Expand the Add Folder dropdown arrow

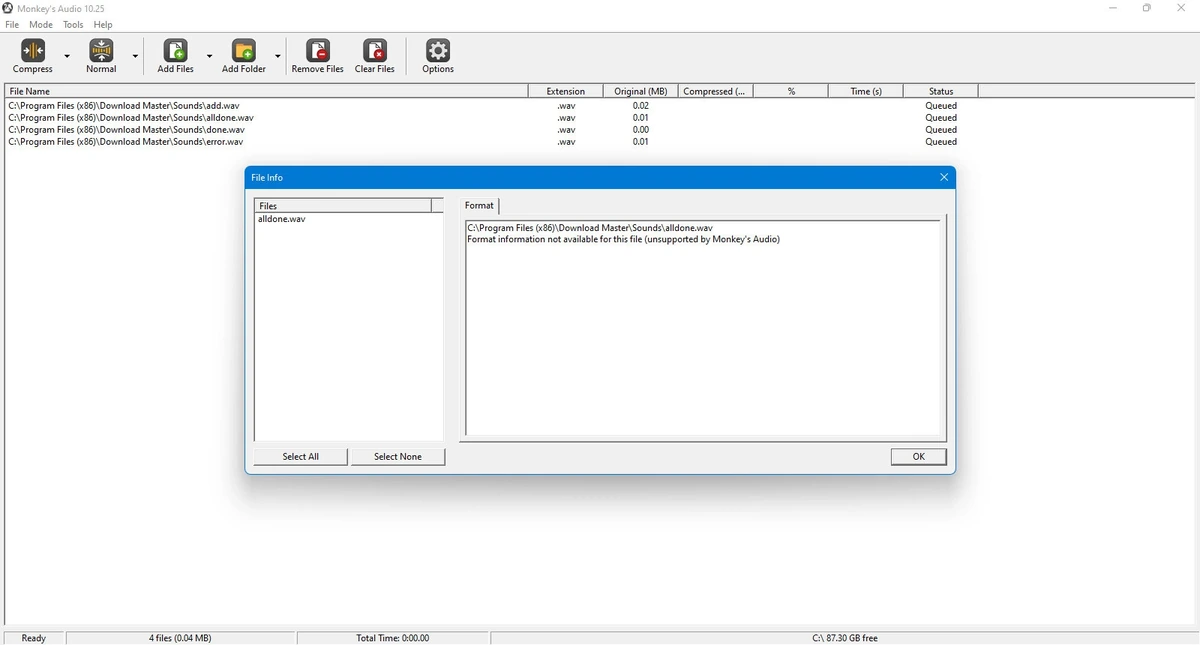(278, 56)
